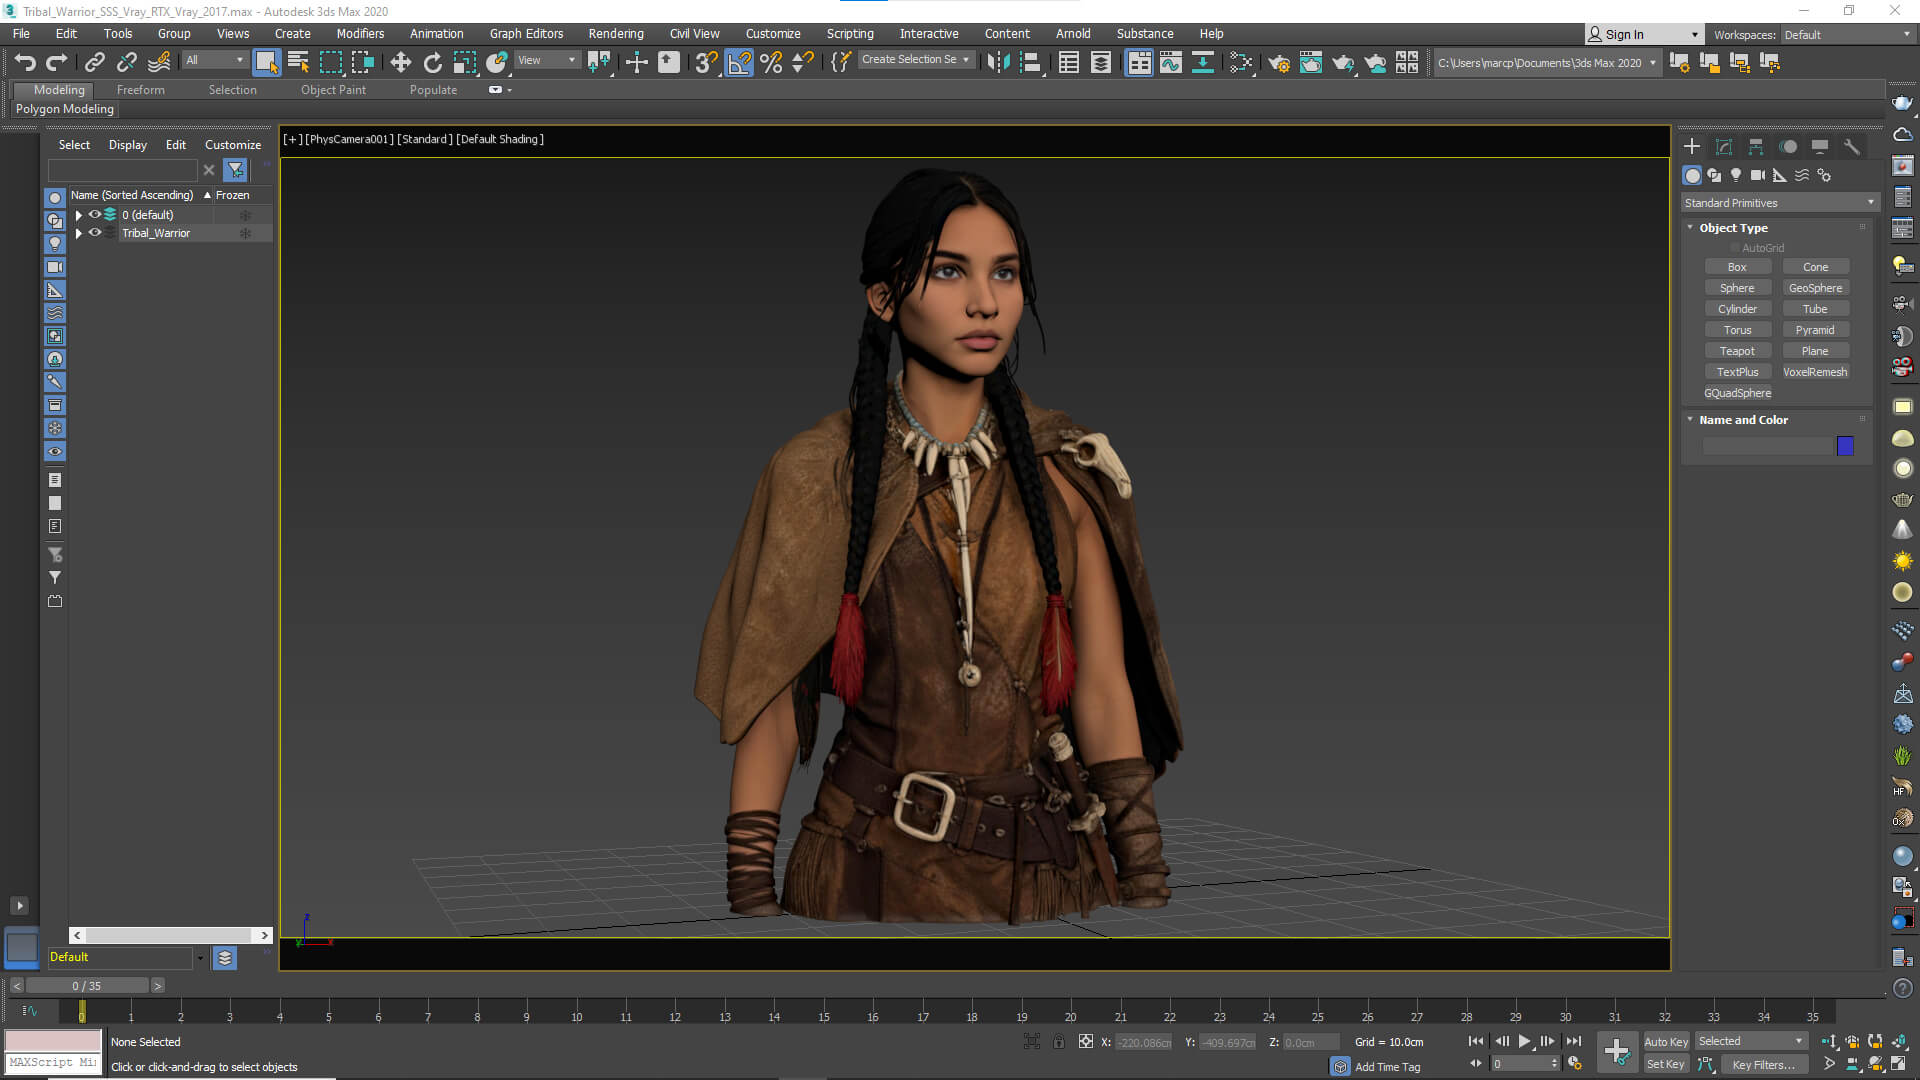Select the Select and Rotate tool

432,63
